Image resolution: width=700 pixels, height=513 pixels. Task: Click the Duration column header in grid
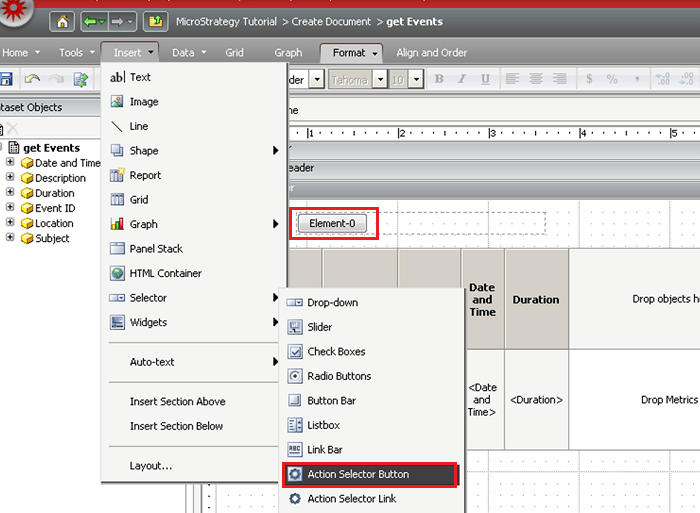click(536, 300)
